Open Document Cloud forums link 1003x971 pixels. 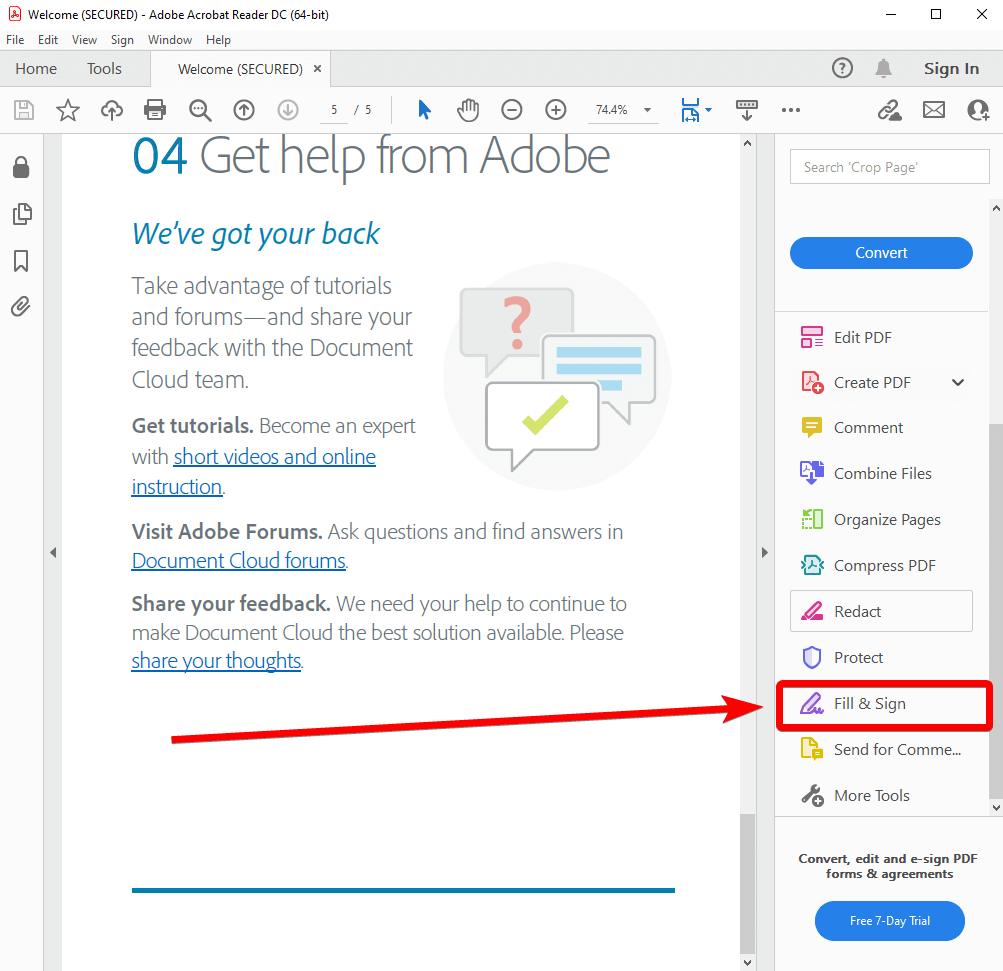(x=239, y=561)
